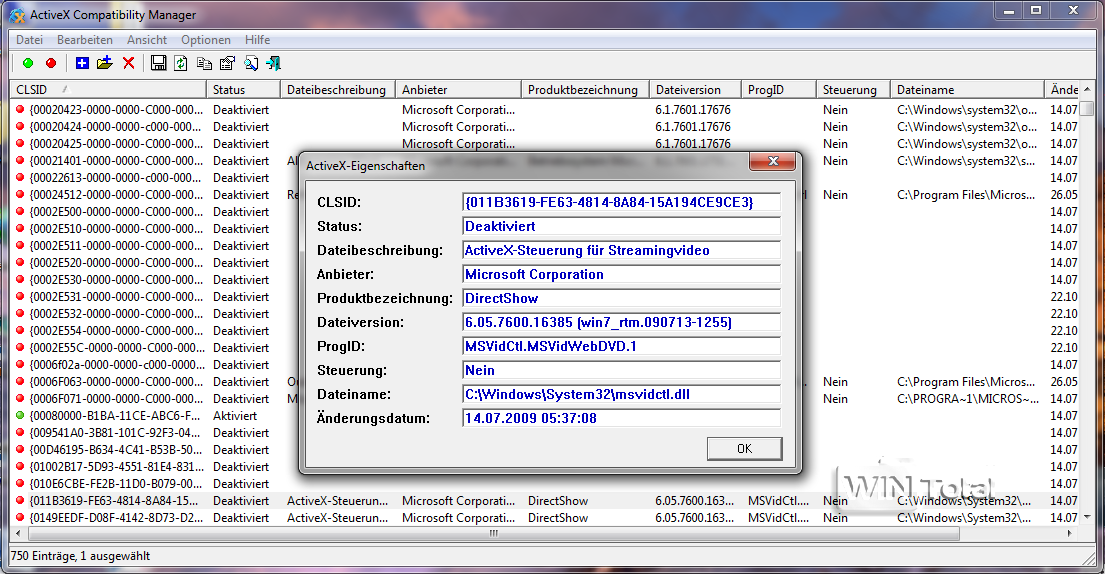1105x574 pixels.
Task: Open the Optionen menu
Action: (x=206, y=40)
